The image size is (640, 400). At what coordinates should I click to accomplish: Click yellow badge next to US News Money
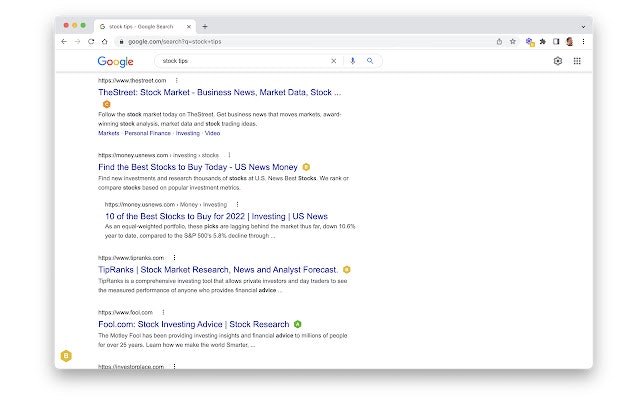pos(306,167)
